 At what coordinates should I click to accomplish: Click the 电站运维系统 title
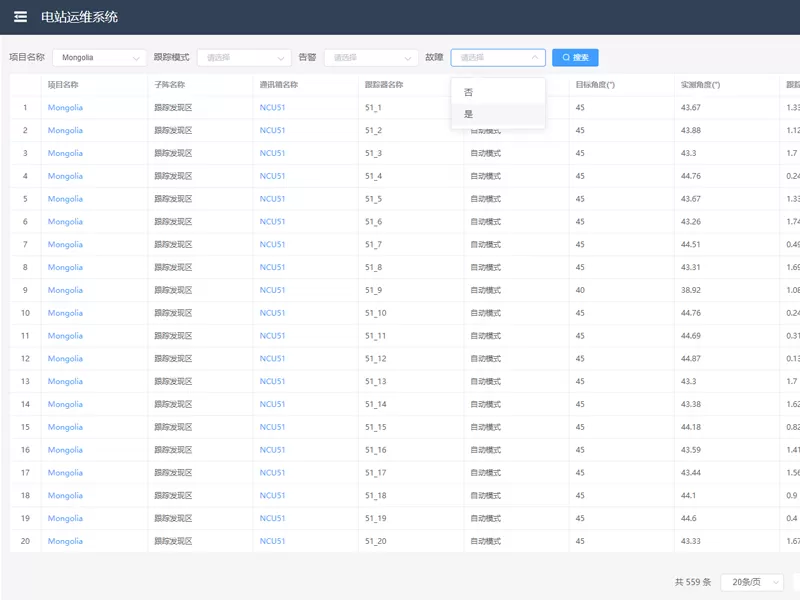point(79,17)
